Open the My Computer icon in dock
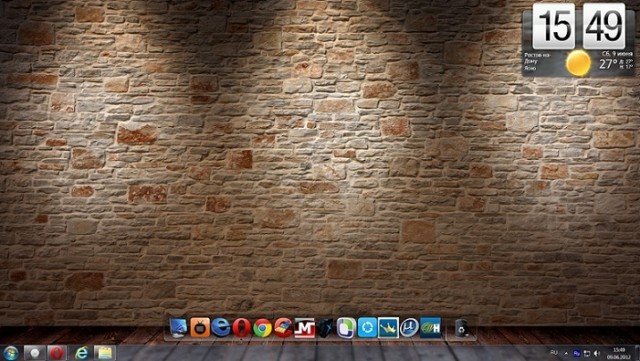Image resolution: width=640 pixels, height=361 pixels. [x=178, y=328]
